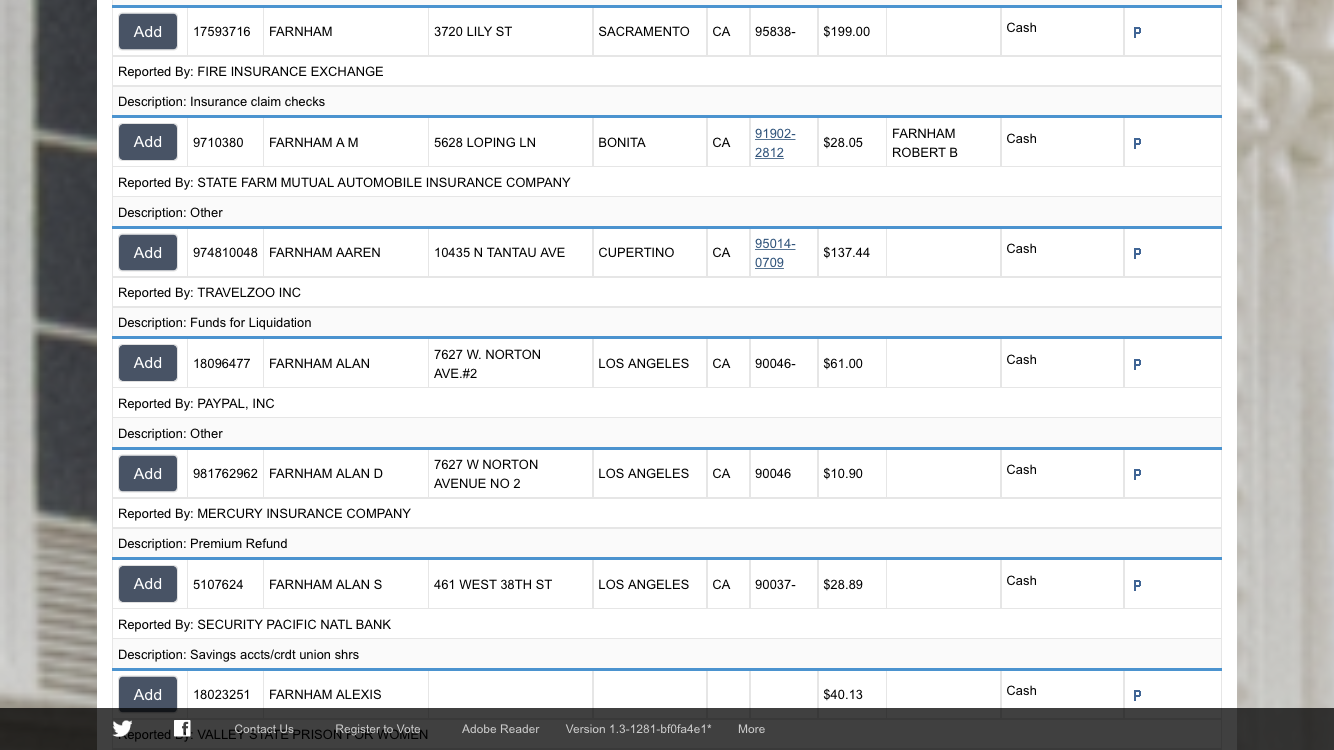Click Description: Insurance claim checks
The width and height of the screenshot is (1334, 750).
[x=222, y=102]
